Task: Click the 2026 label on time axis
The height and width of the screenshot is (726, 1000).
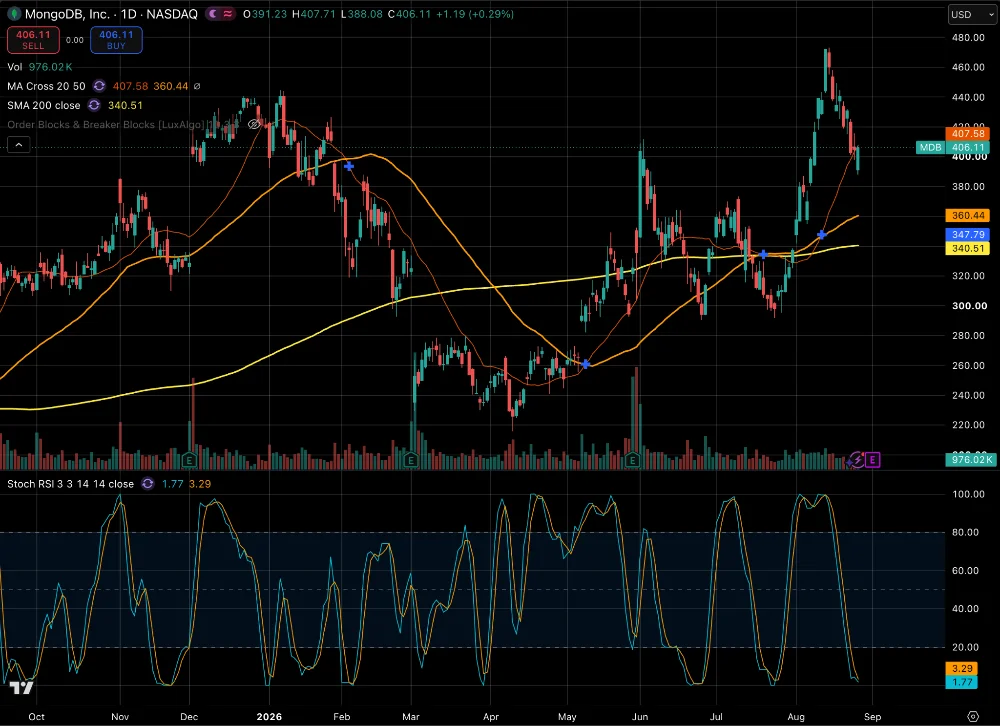Action: [269, 716]
